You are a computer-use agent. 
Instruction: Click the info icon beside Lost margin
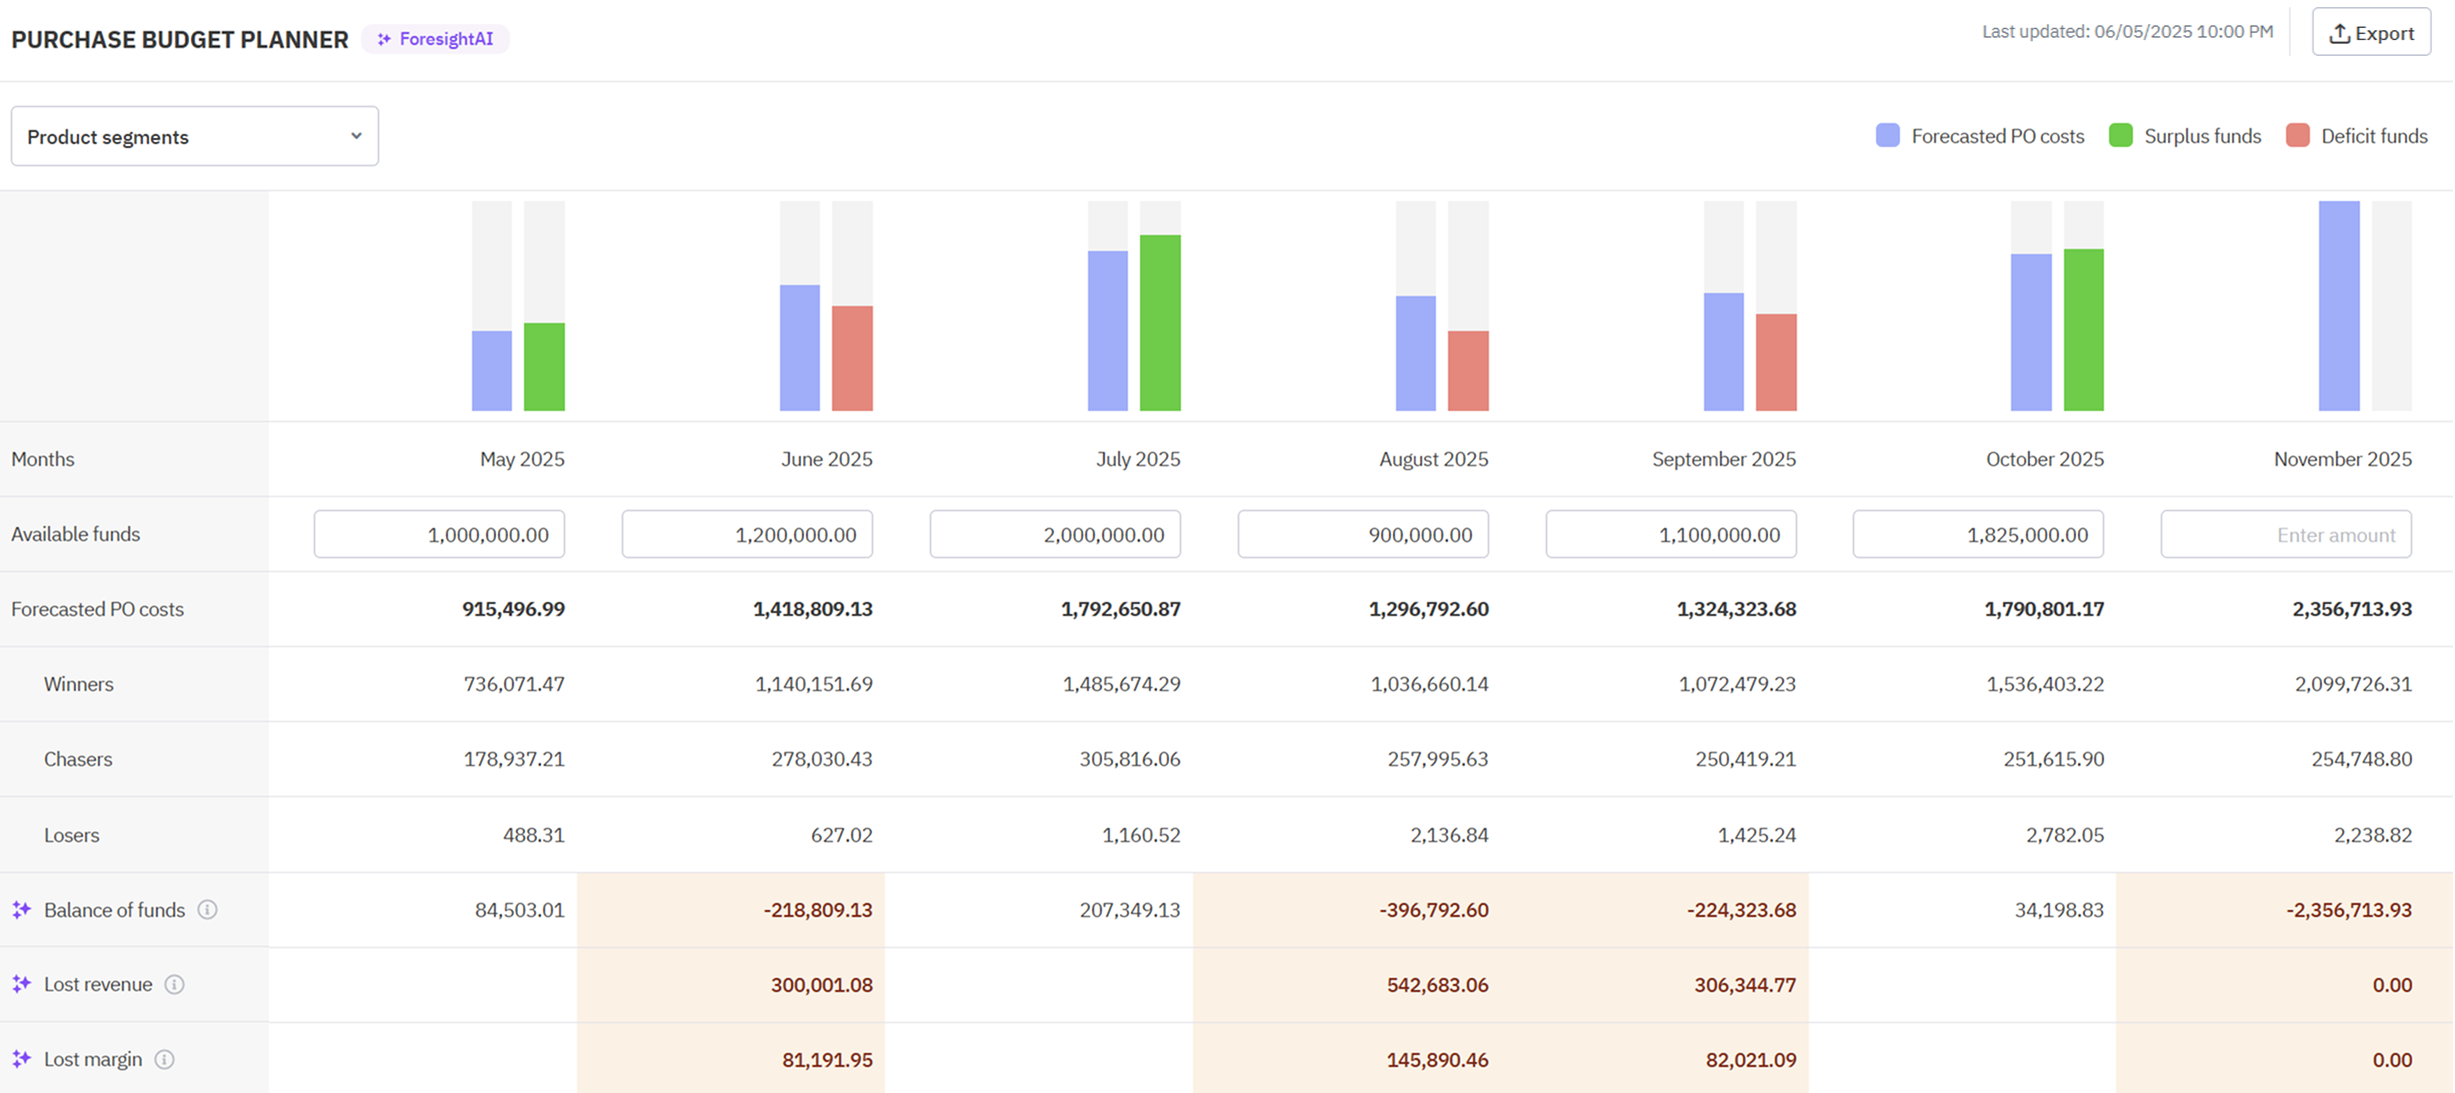164,1060
